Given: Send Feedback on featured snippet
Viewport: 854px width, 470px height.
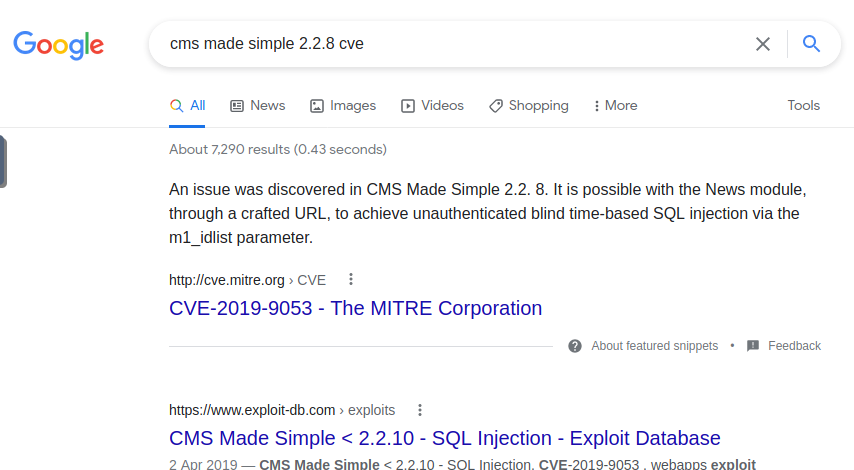Looking at the screenshot, I should (x=794, y=346).
